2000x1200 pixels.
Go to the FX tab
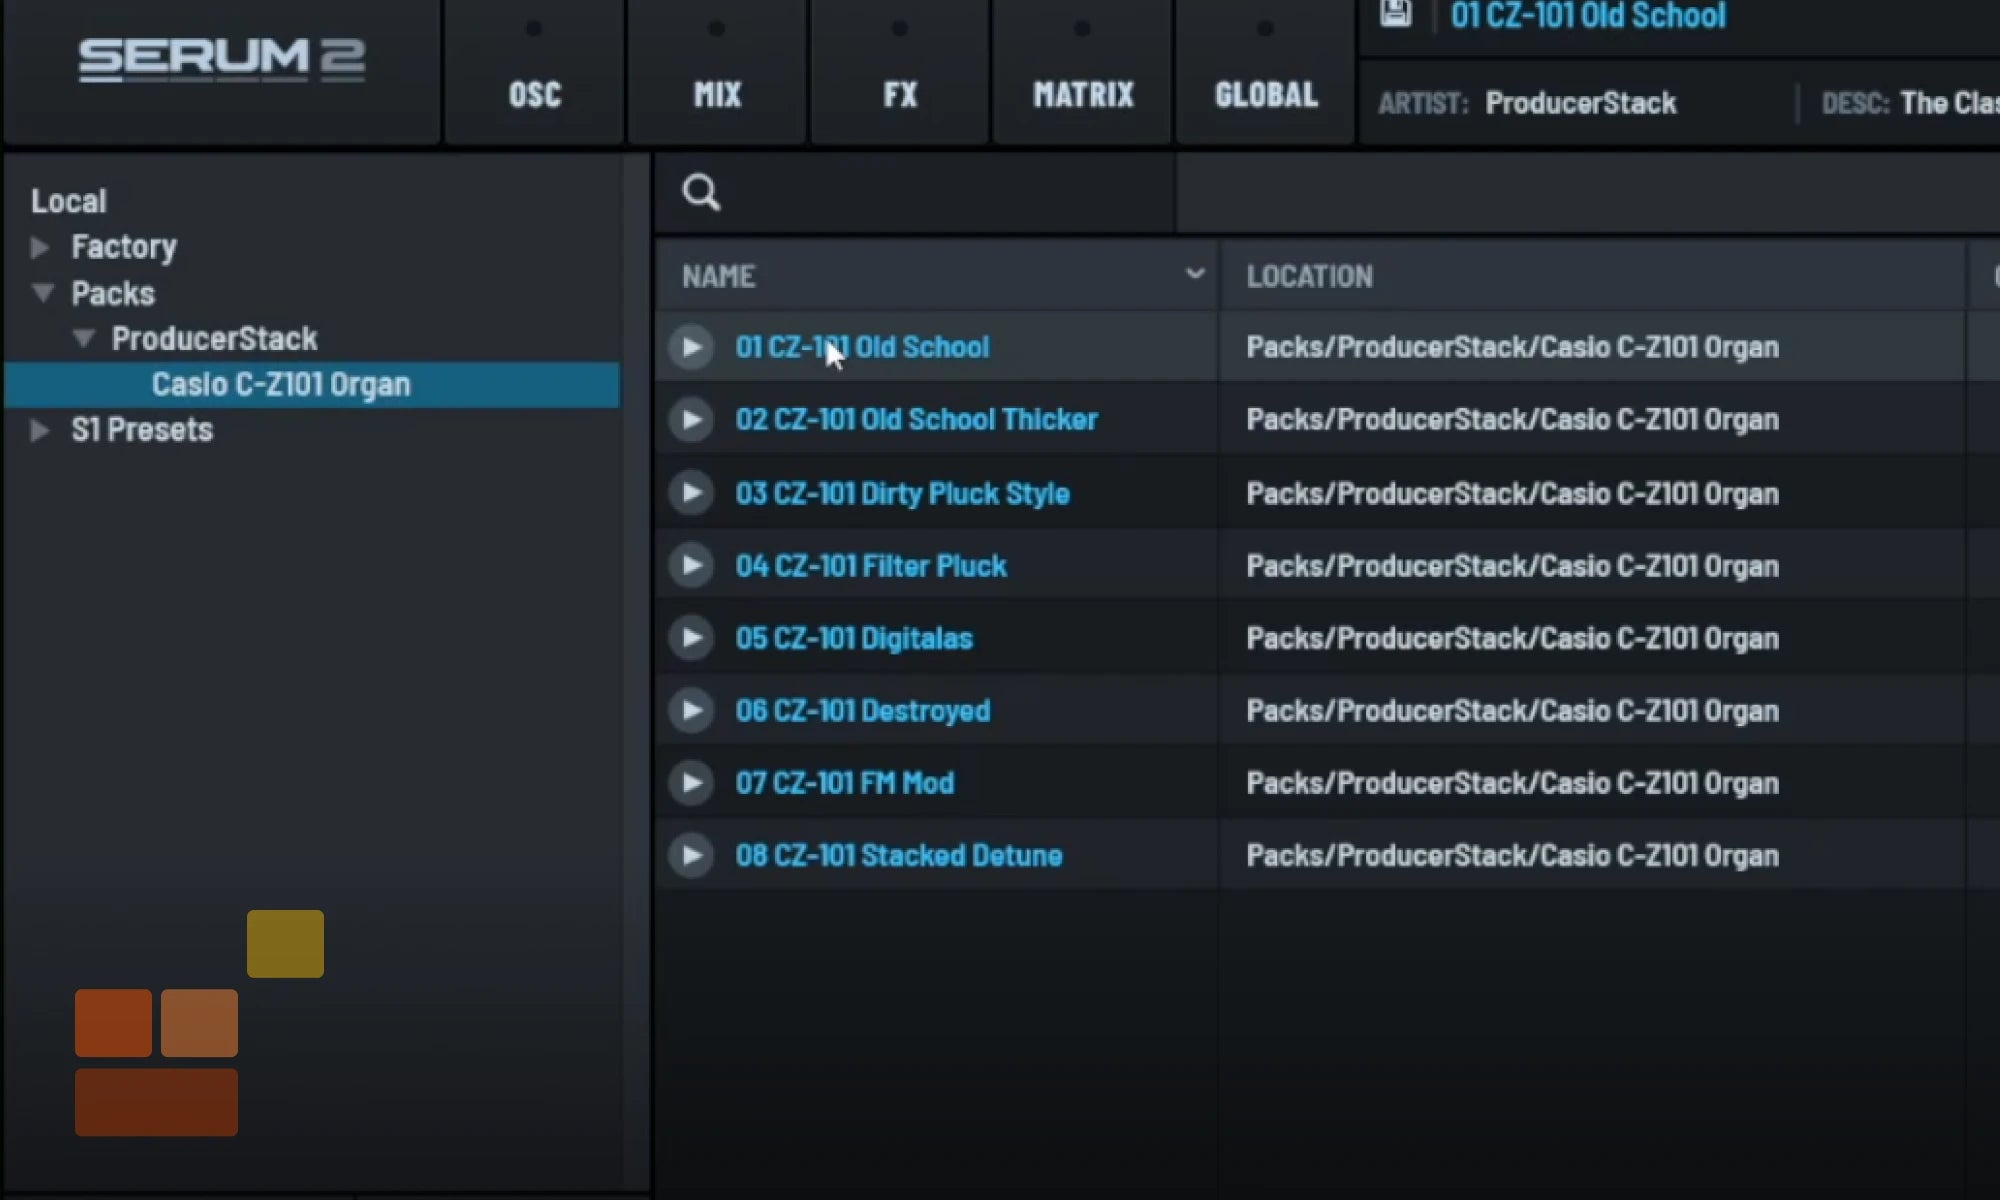click(900, 94)
